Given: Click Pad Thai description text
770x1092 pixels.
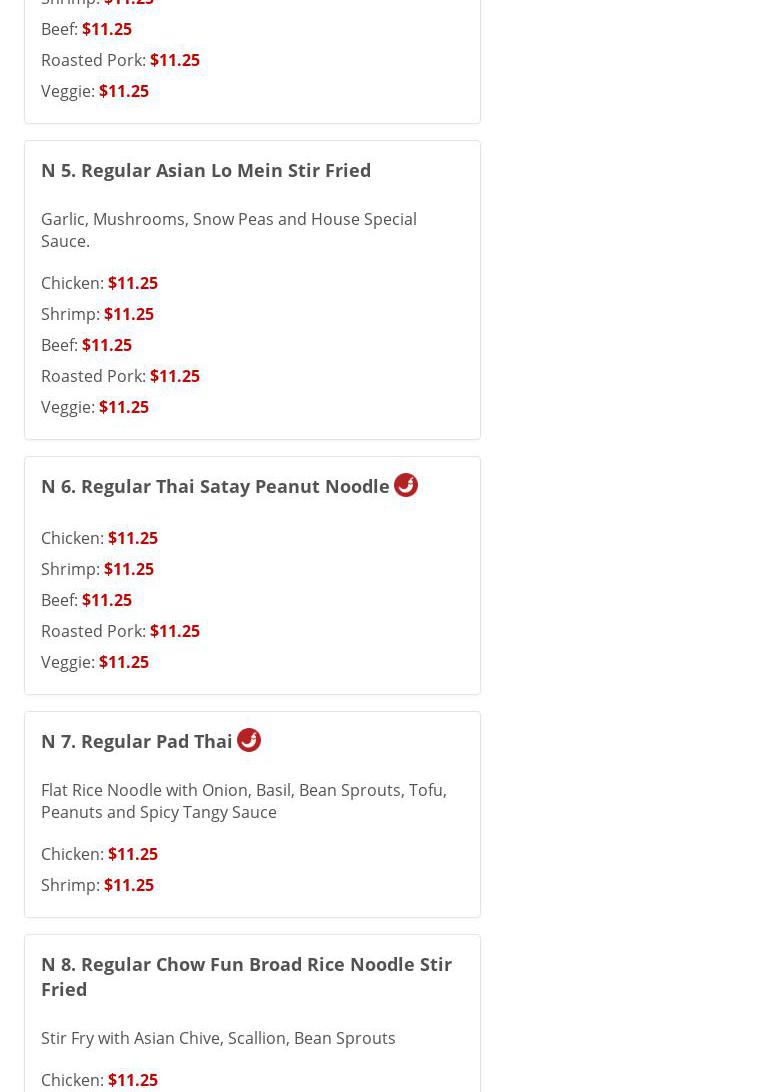Looking at the screenshot, I should (243, 801).
